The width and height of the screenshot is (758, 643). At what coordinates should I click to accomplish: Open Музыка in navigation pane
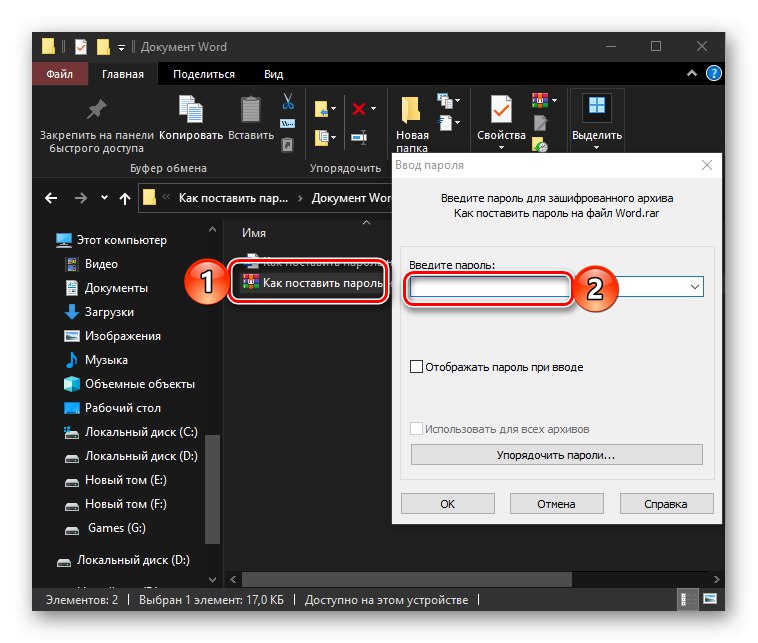pyautogui.click(x=96, y=360)
